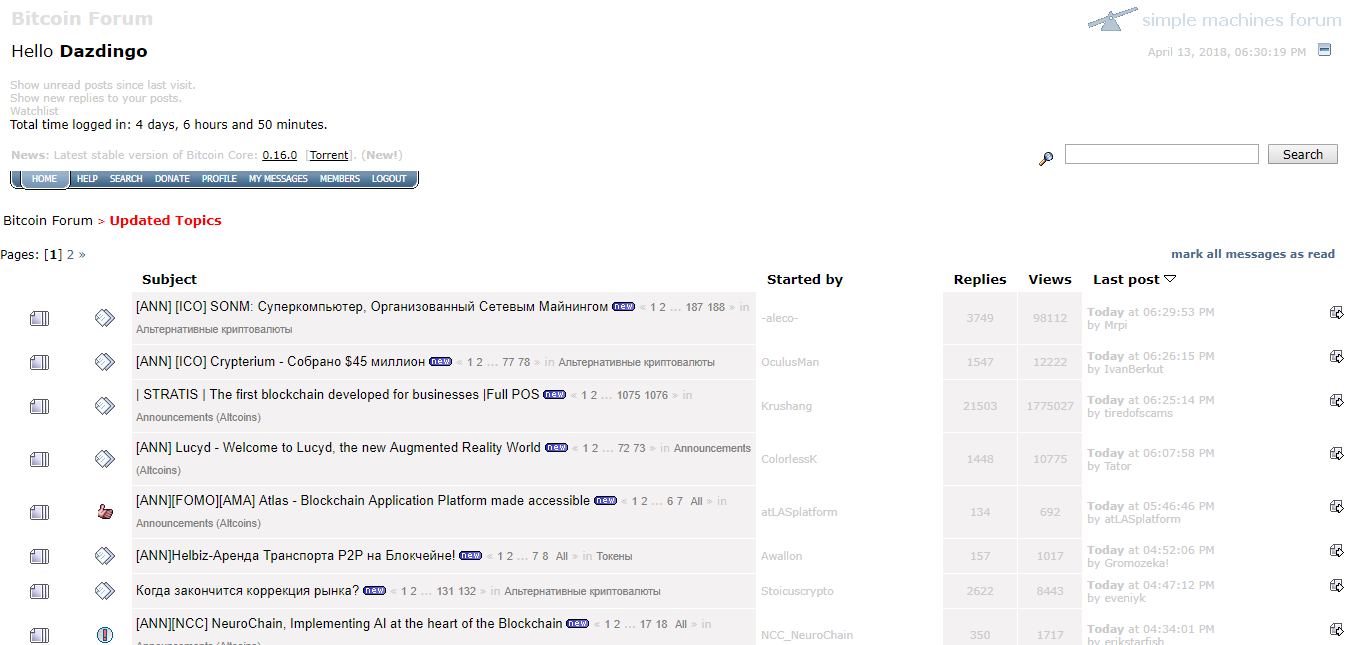Click inside the search text field
The image size is (1349, 645).
click(1161, 154)
